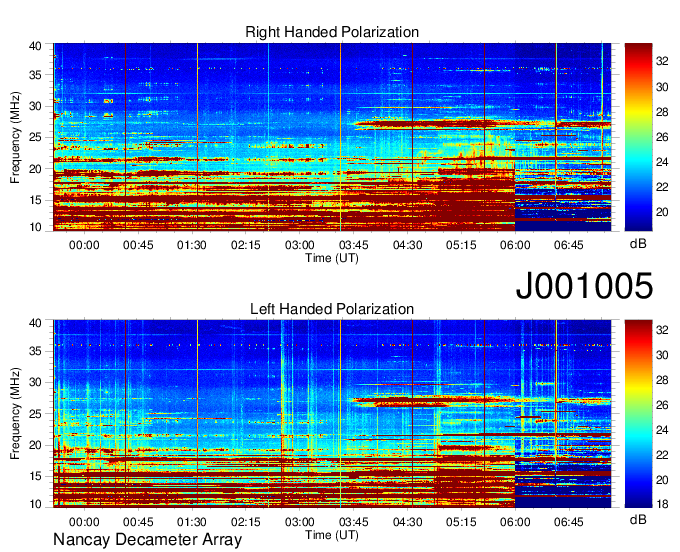The width and height of the screenshot is (680, 552).
Task: Click the "18" label on Left Handed colorbar
Action: pos(662,504)
